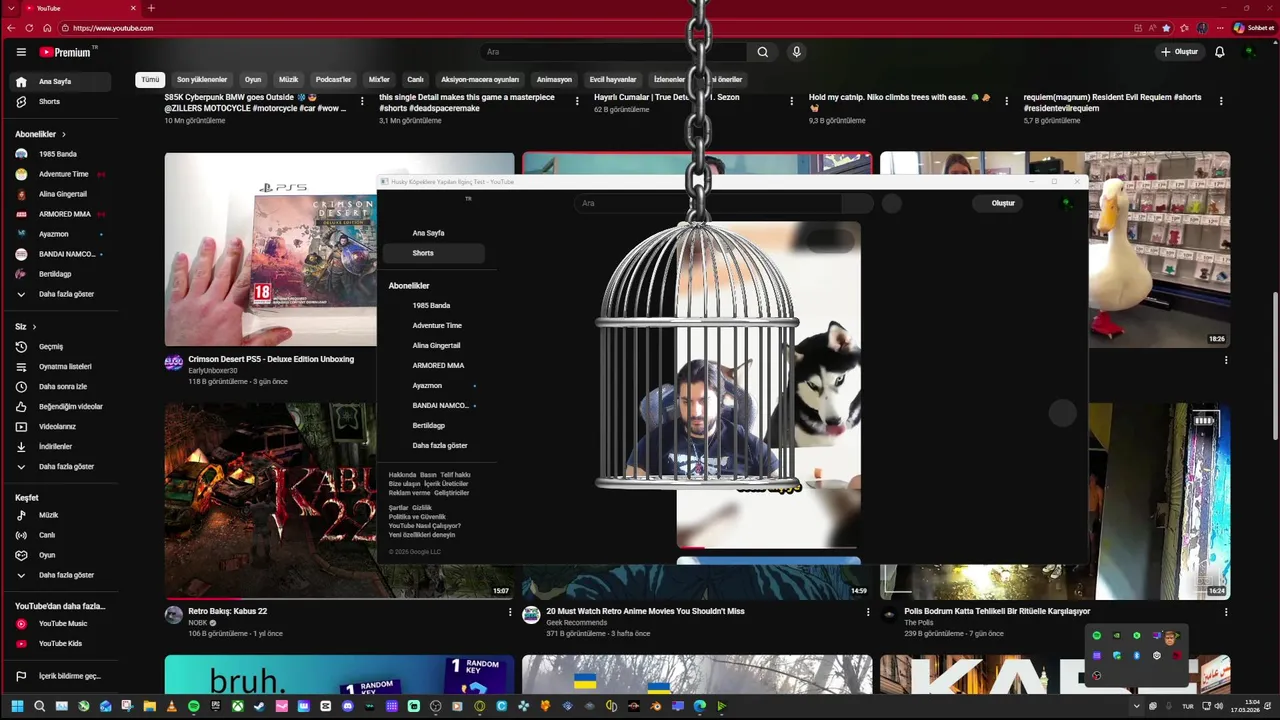This screenshot has height=720, width=1280.
Task: Select the Animasyon chip
Action: (x=554, y=80)
